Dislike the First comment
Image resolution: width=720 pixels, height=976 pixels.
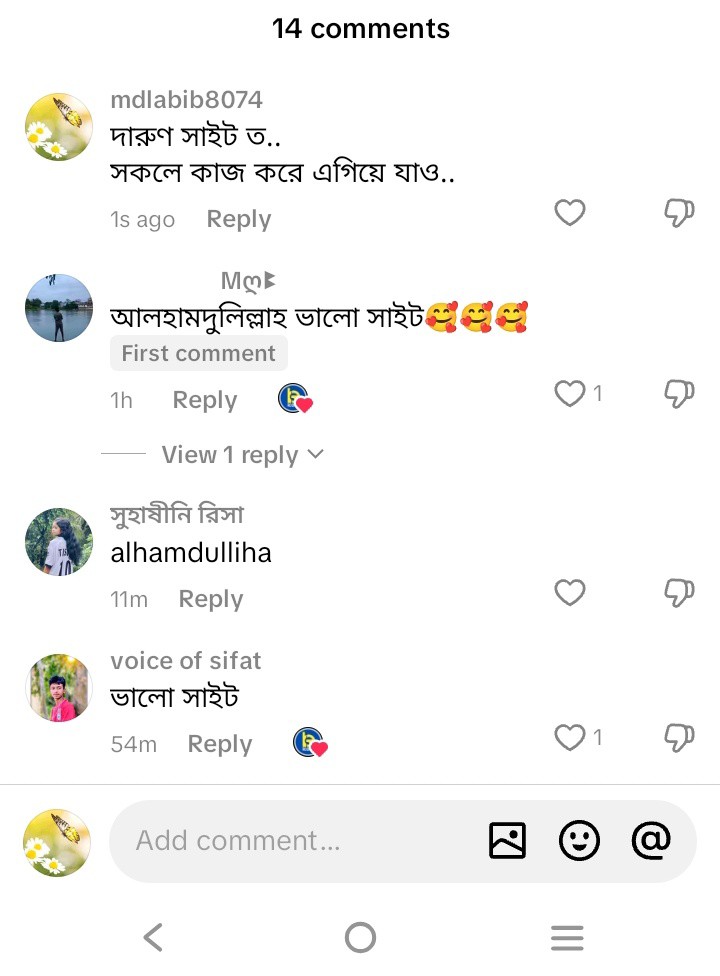679,394
